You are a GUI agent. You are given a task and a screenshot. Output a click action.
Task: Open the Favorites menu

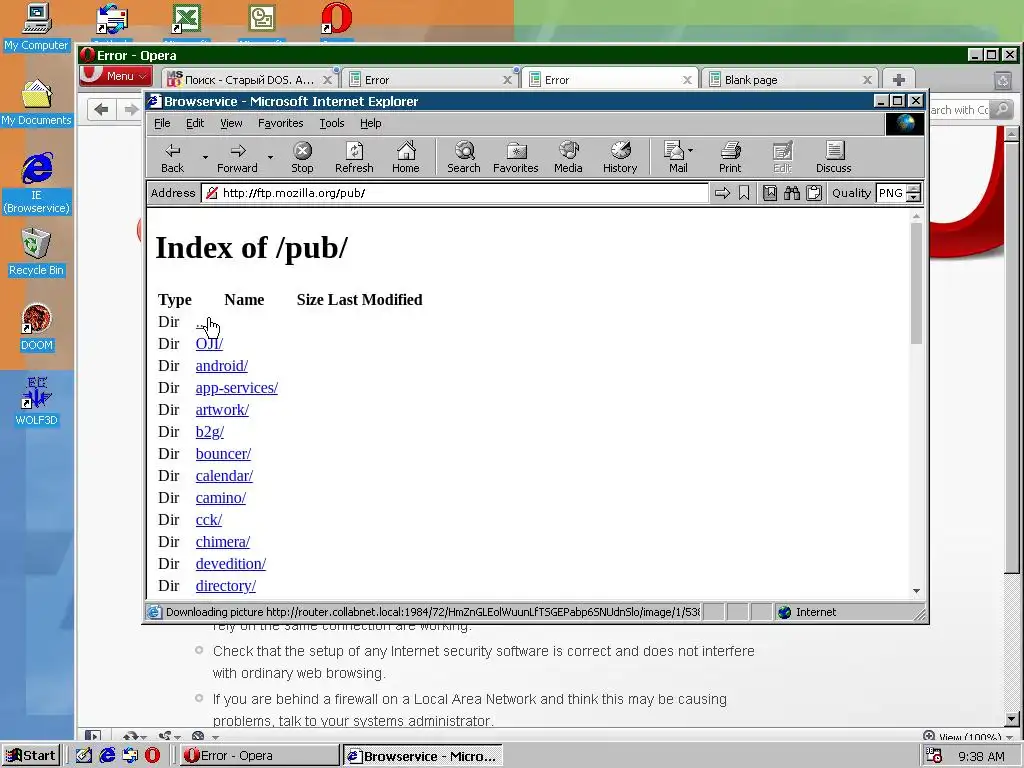[281, 123]
